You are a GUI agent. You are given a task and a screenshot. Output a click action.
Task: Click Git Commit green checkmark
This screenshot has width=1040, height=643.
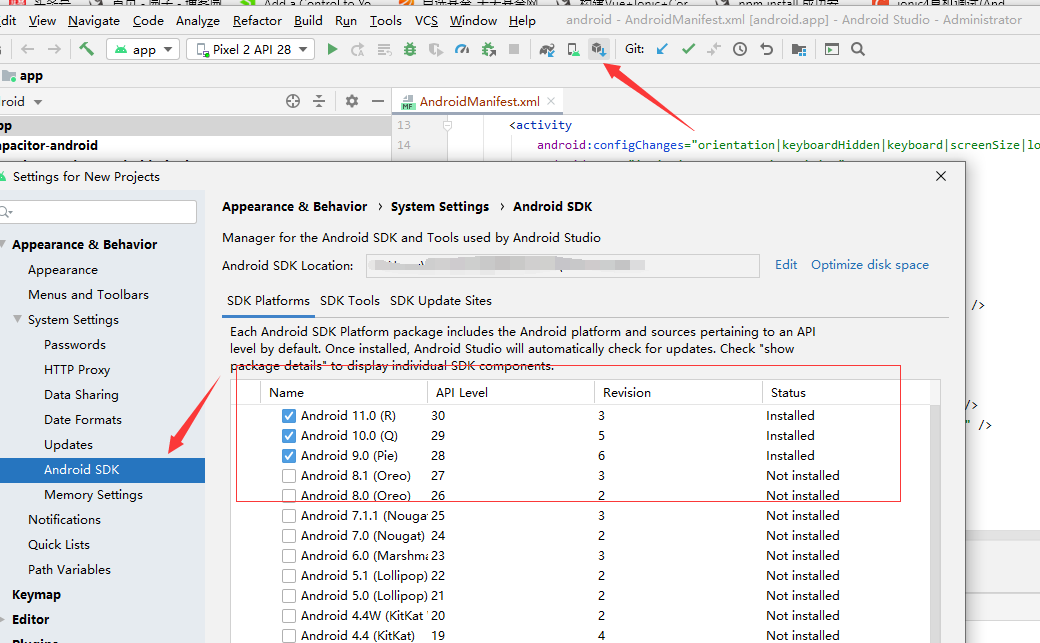688,49
